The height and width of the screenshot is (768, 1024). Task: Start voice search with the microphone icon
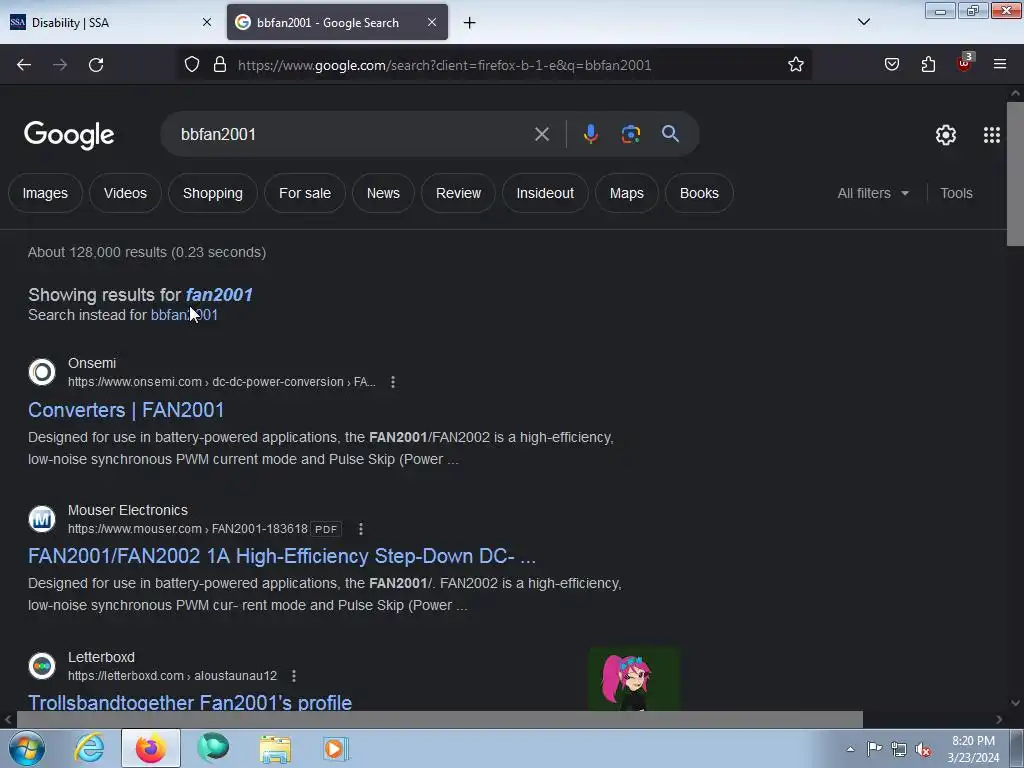click(590, 135)
